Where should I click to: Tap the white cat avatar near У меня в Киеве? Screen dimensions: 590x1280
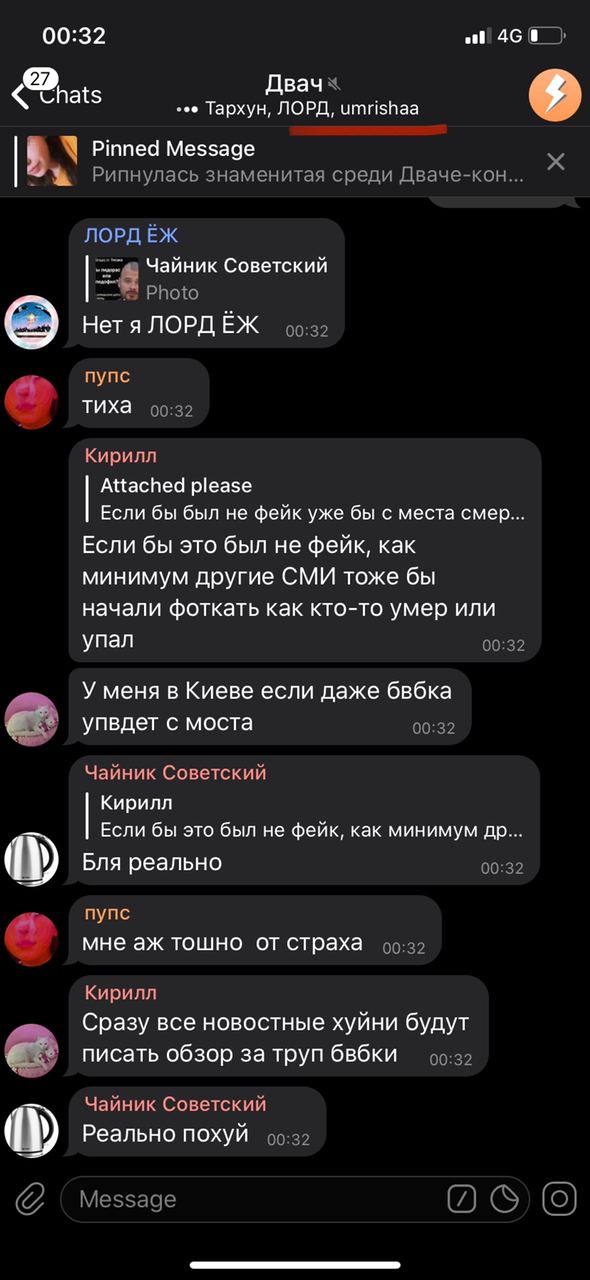pos(31,719)
